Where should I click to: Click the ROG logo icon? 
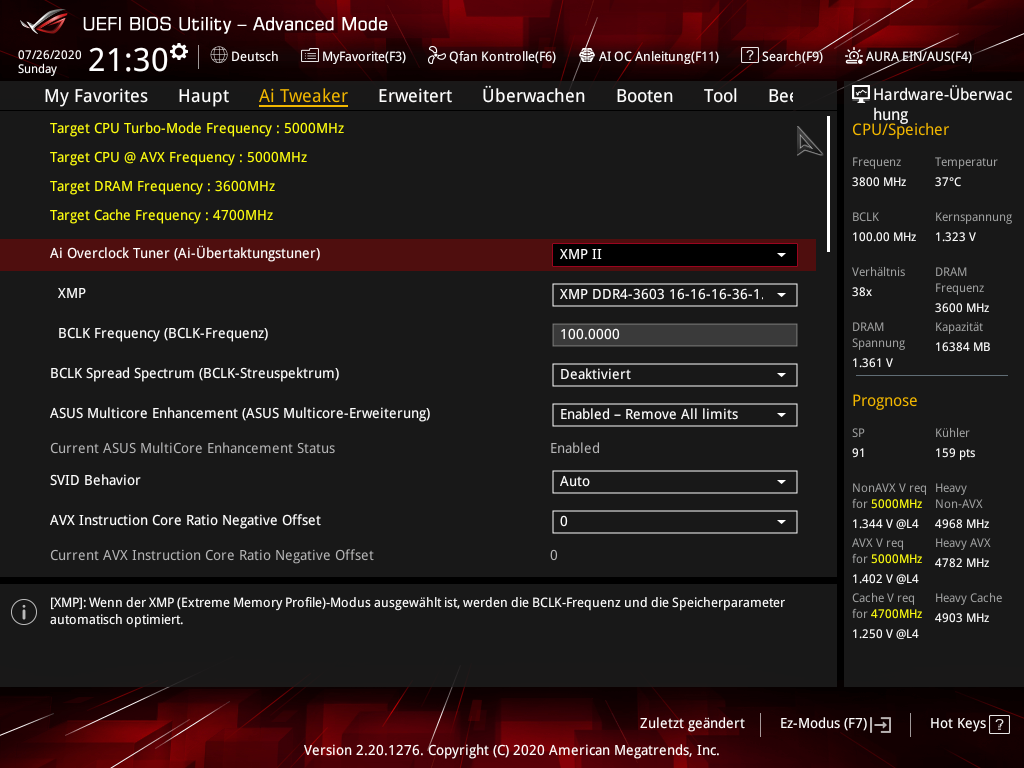pyautogui.click(x=44, y=23)
